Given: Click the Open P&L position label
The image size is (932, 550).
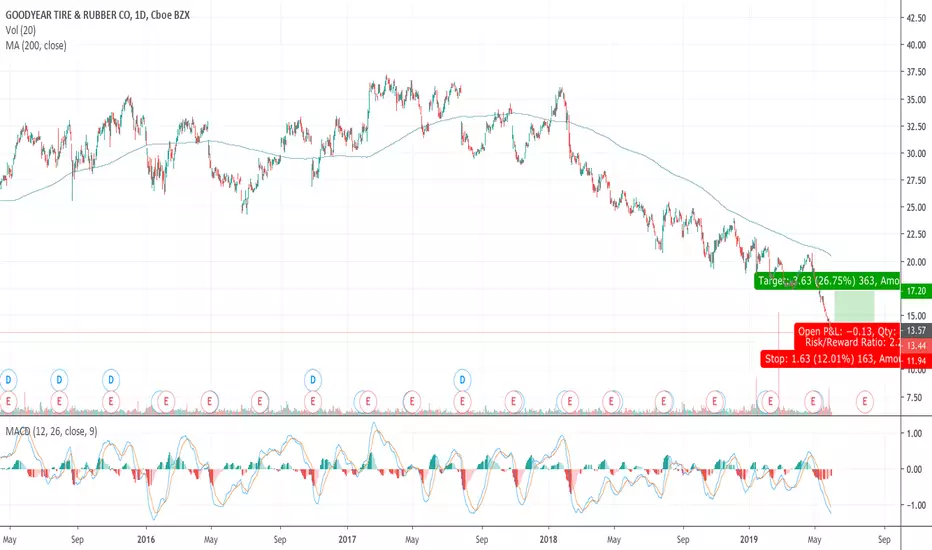Looking at the screenshot, I should point(847,332).
